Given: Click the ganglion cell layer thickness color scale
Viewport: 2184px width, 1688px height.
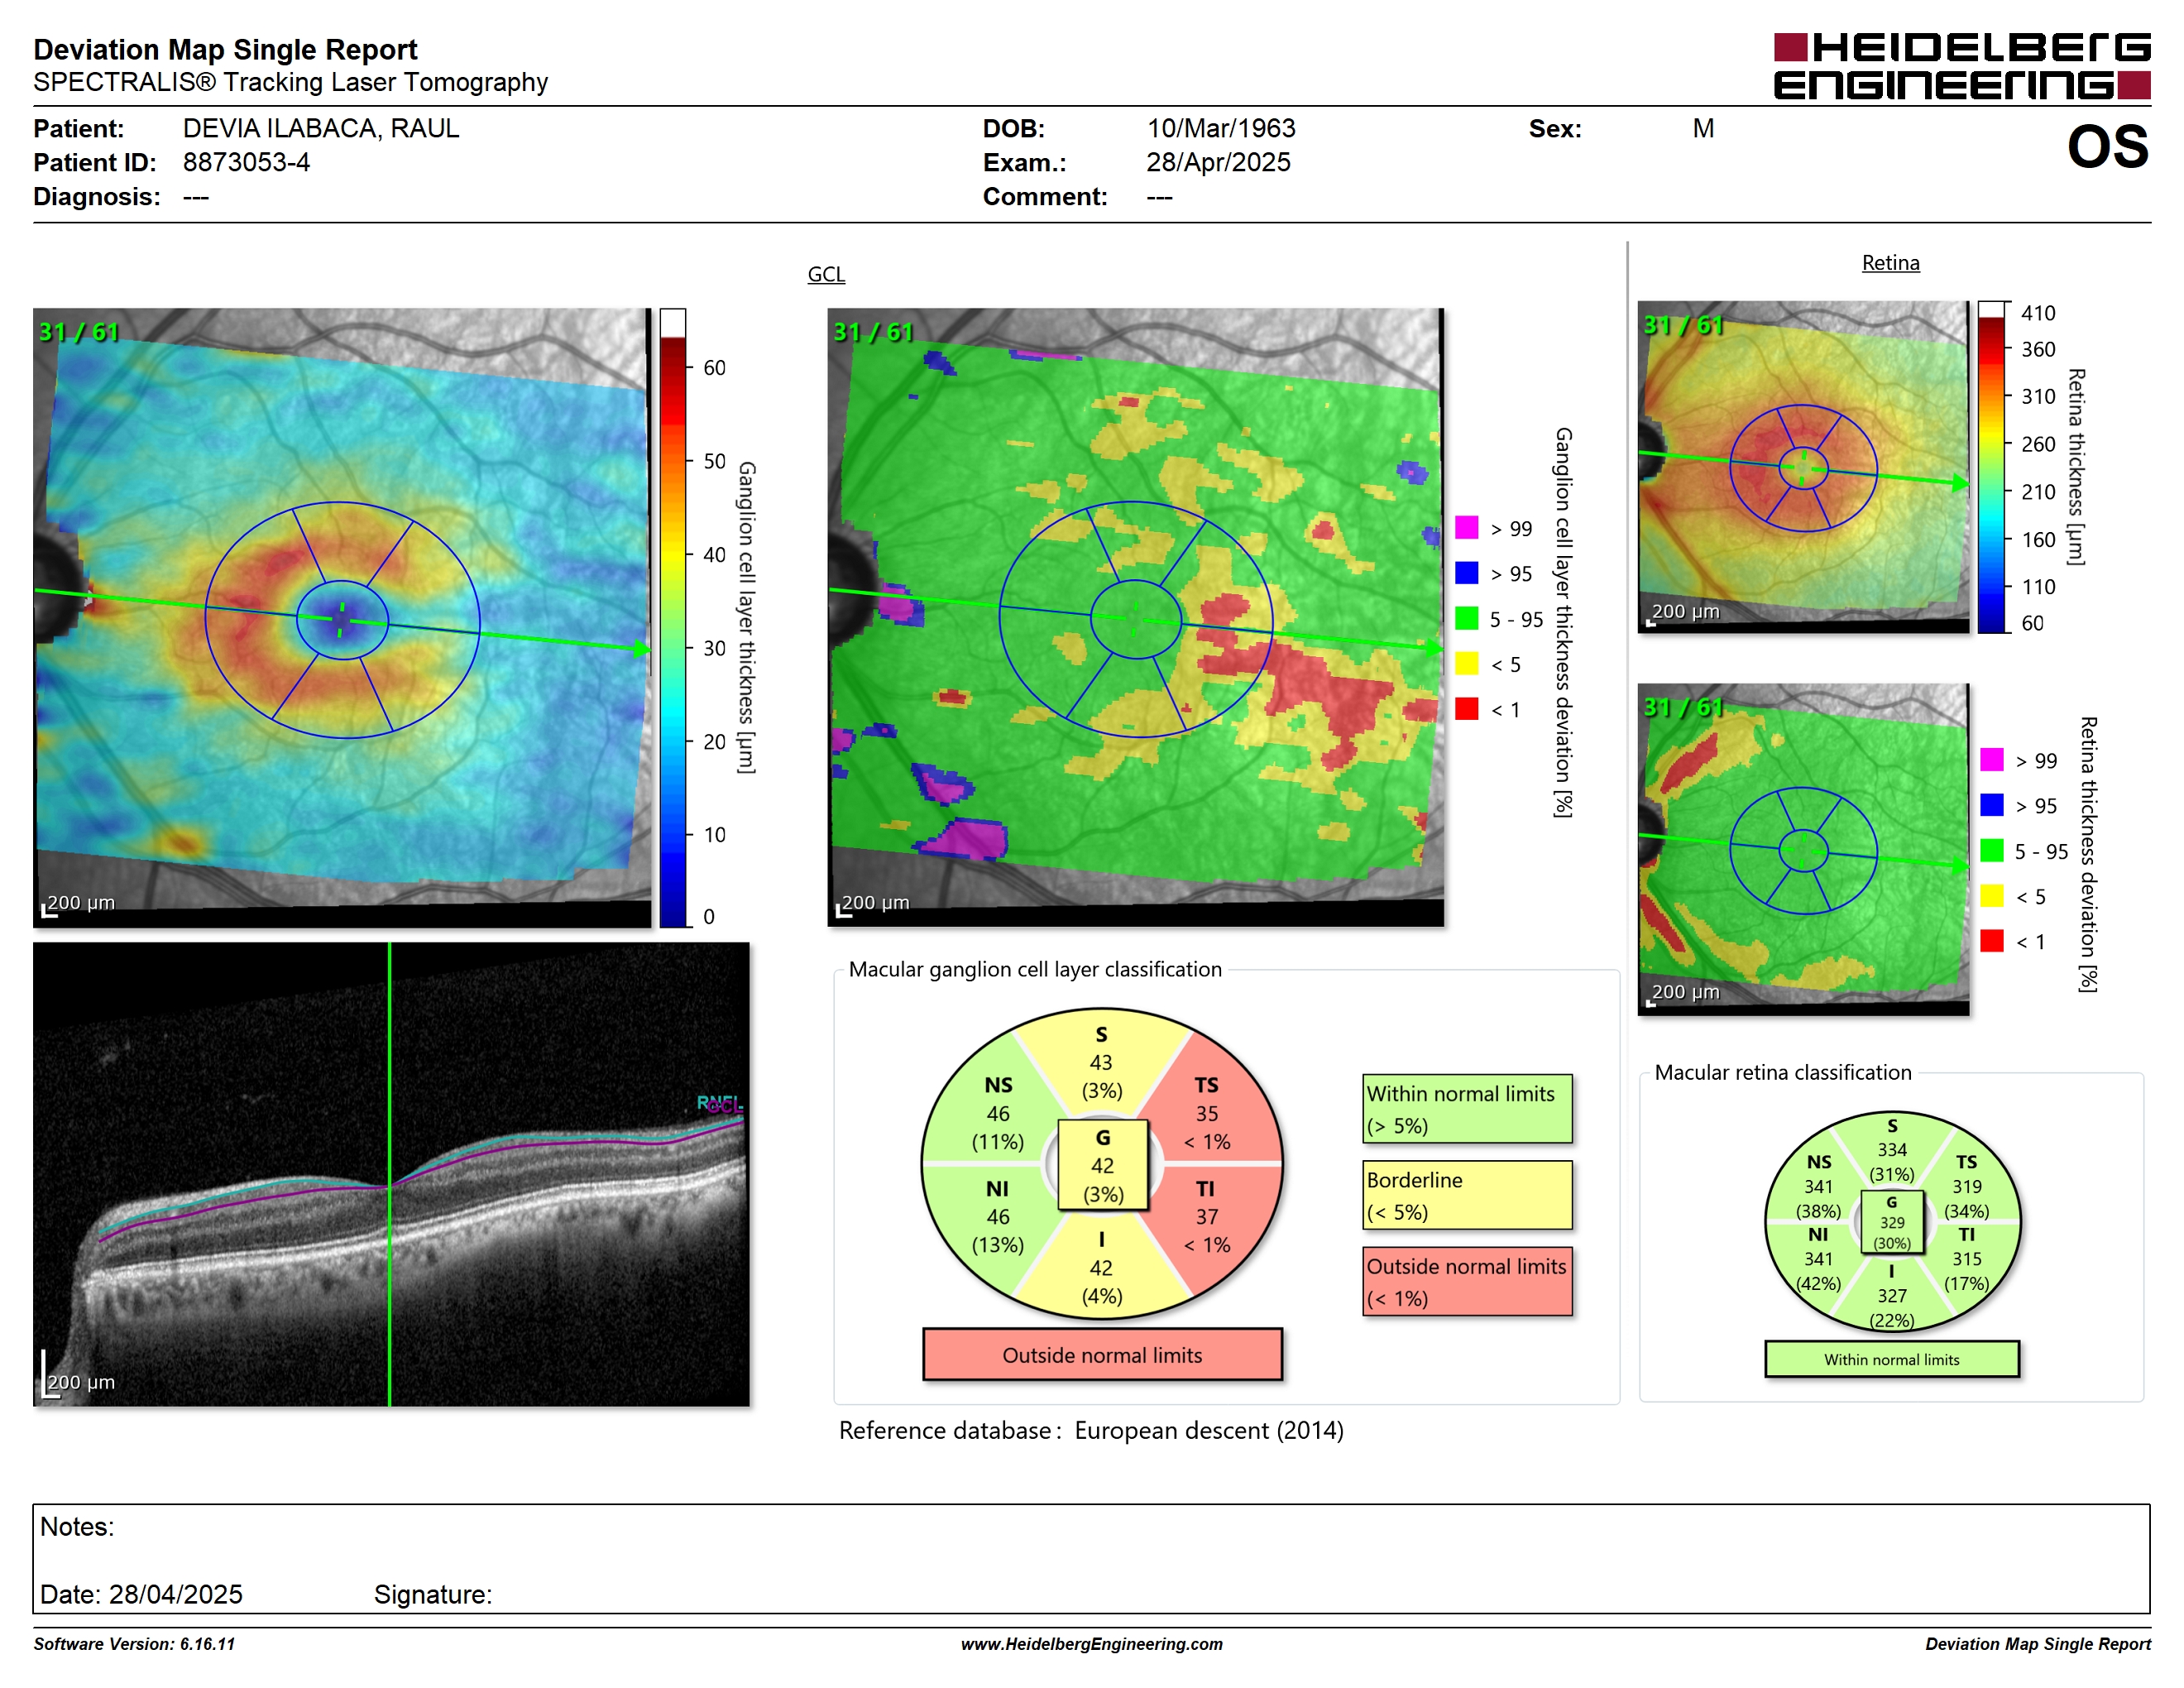Looking at the screenshot, I should (x=672, y=617).
